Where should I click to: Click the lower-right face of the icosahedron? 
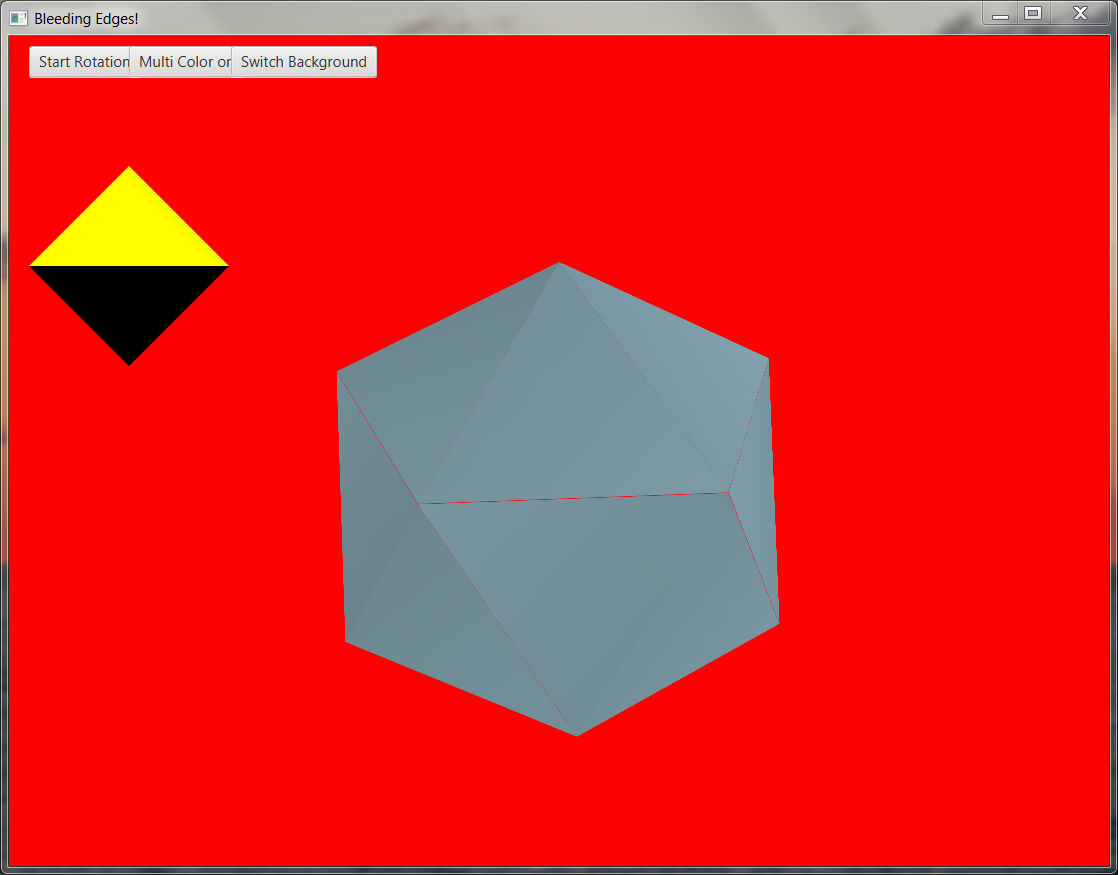pos(700,640)
